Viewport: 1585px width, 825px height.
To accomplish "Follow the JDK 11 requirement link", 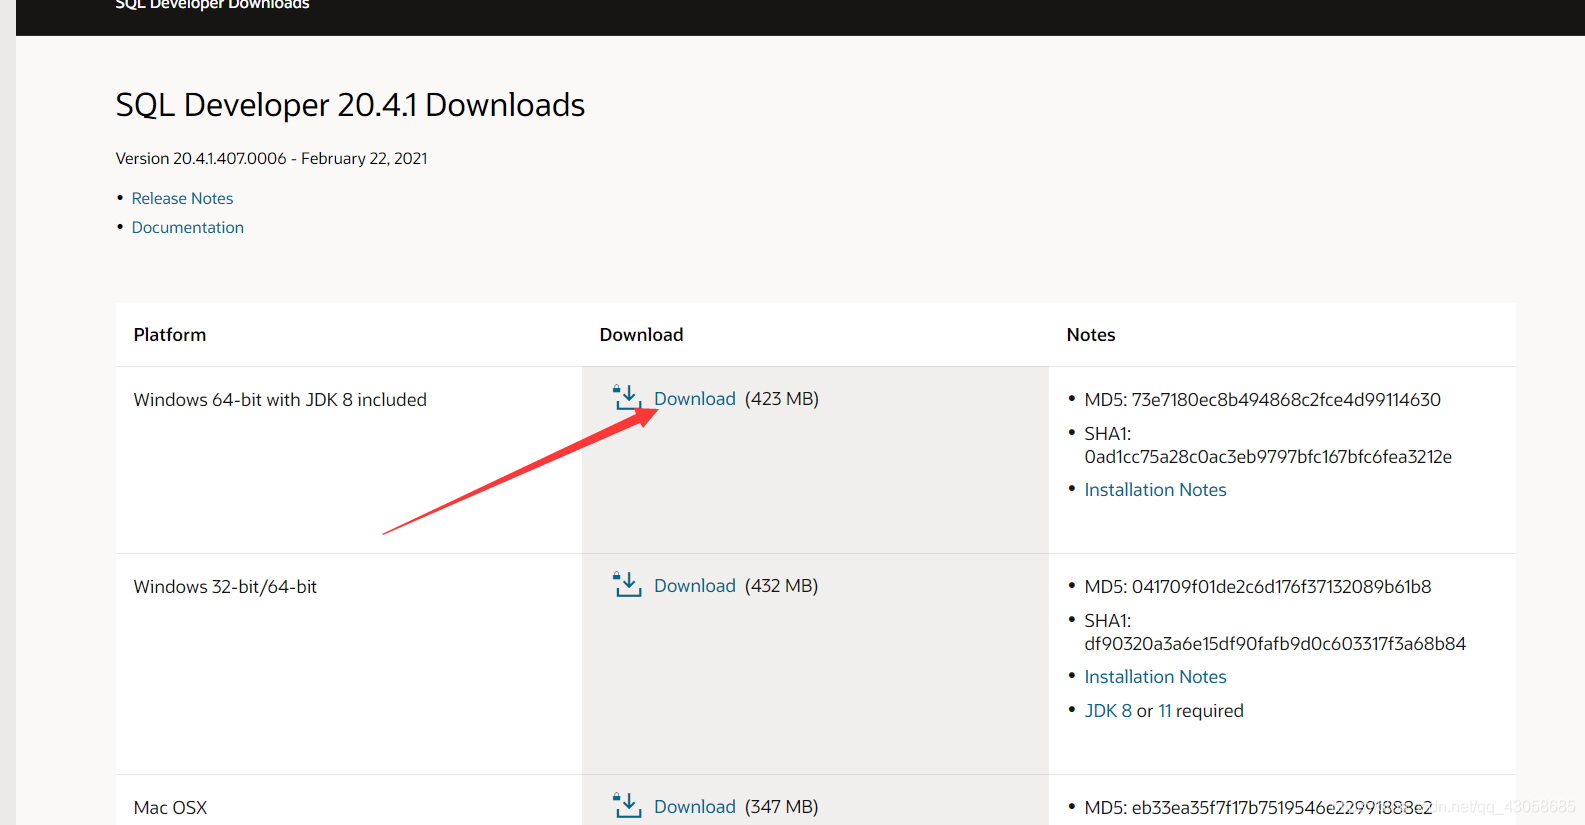I will pos(1164,711).
